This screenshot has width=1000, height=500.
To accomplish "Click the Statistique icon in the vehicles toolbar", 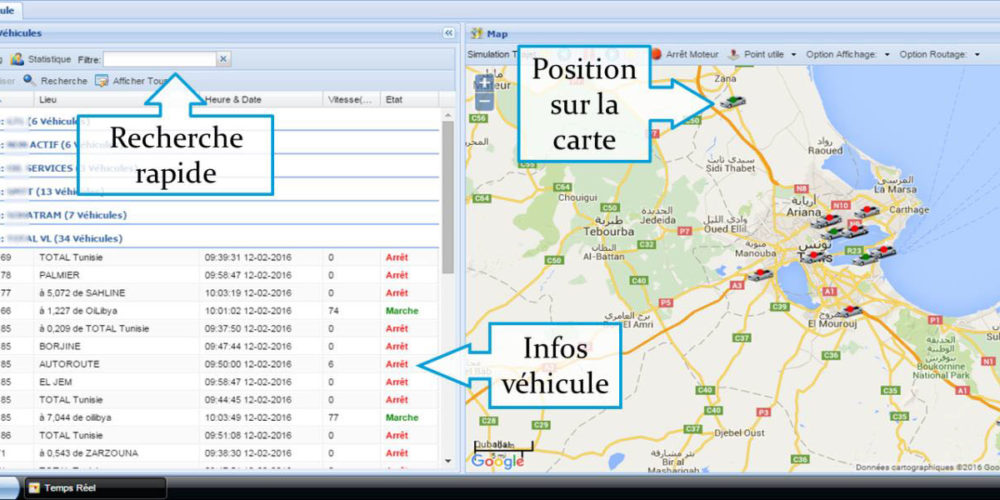I will 17,59.
